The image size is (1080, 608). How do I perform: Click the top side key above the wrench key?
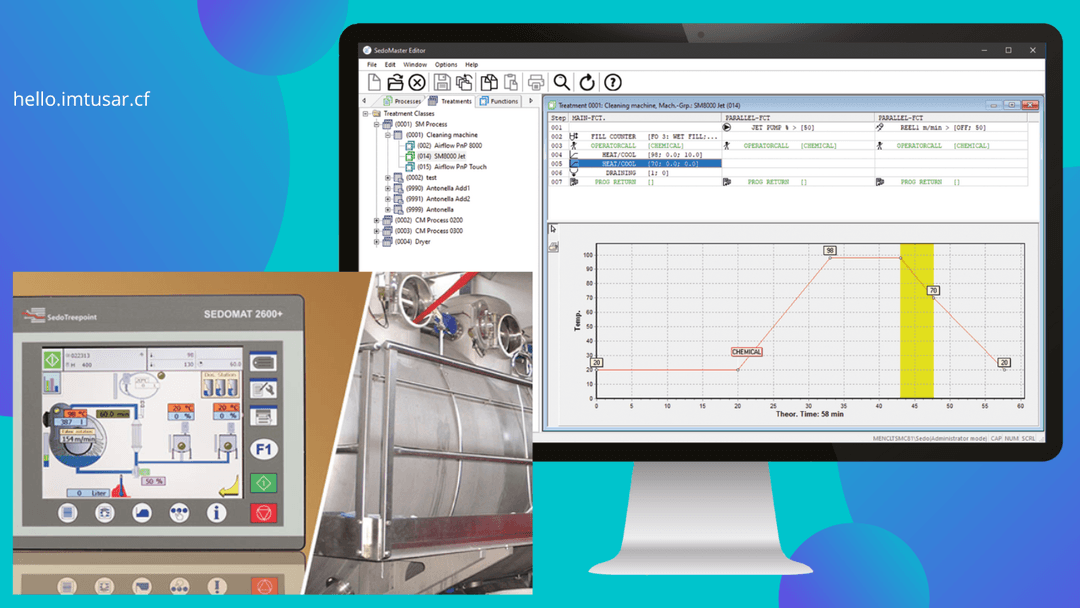pyautogui.click(x=263, y=362)
